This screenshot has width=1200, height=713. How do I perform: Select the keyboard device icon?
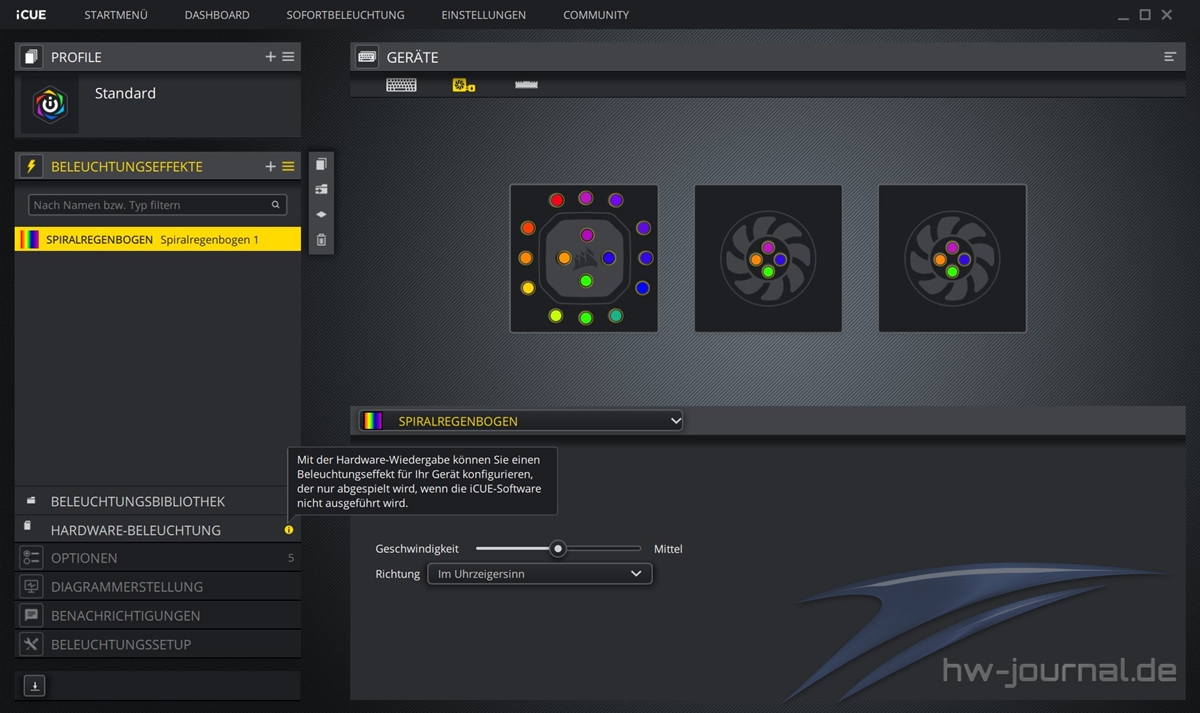point(401,86)
